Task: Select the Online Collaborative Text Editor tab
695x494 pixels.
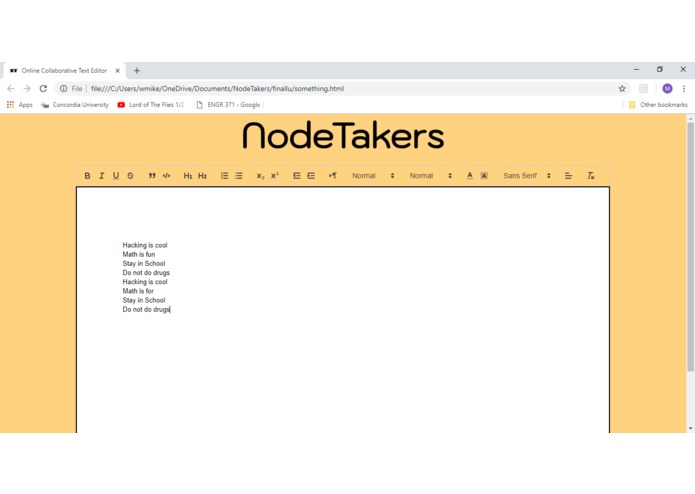Action: point(65,70)
